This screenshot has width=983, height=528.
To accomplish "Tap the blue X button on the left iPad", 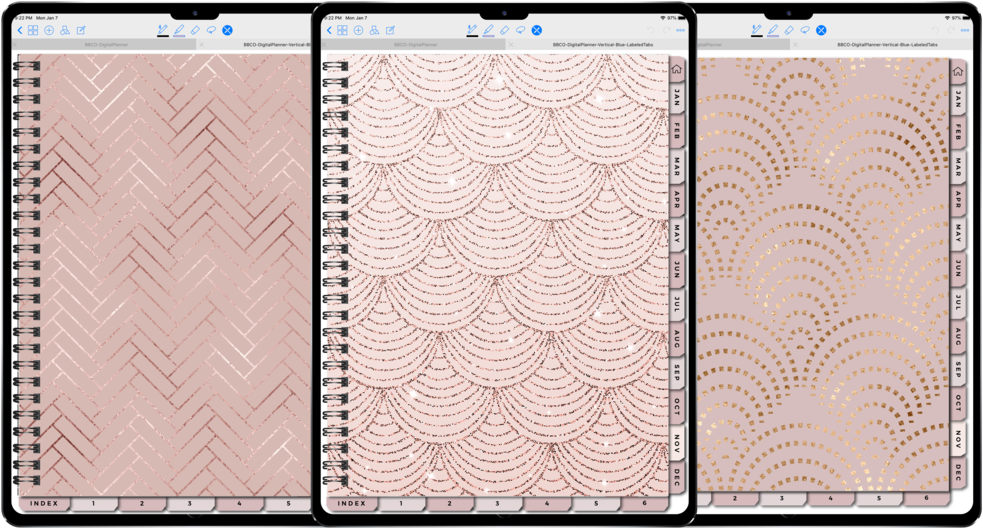I will (x=228, y=31).
